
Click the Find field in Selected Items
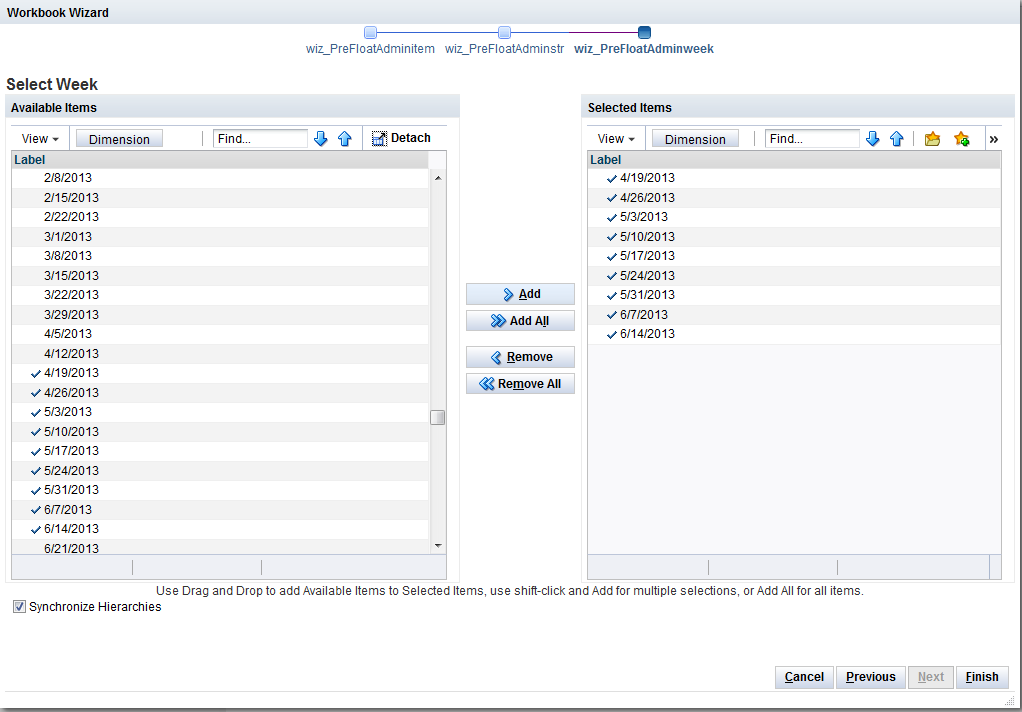click(812, 138)
